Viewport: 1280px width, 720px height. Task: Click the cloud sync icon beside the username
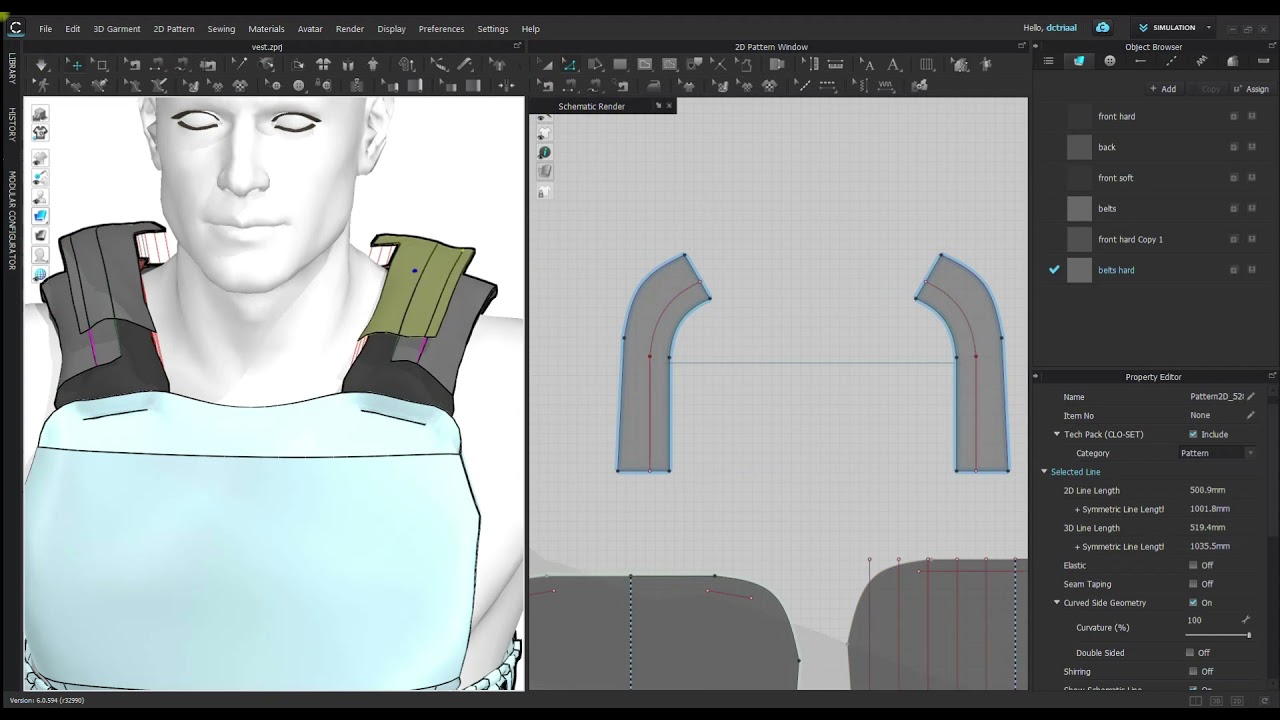(x=1102, y=28)
